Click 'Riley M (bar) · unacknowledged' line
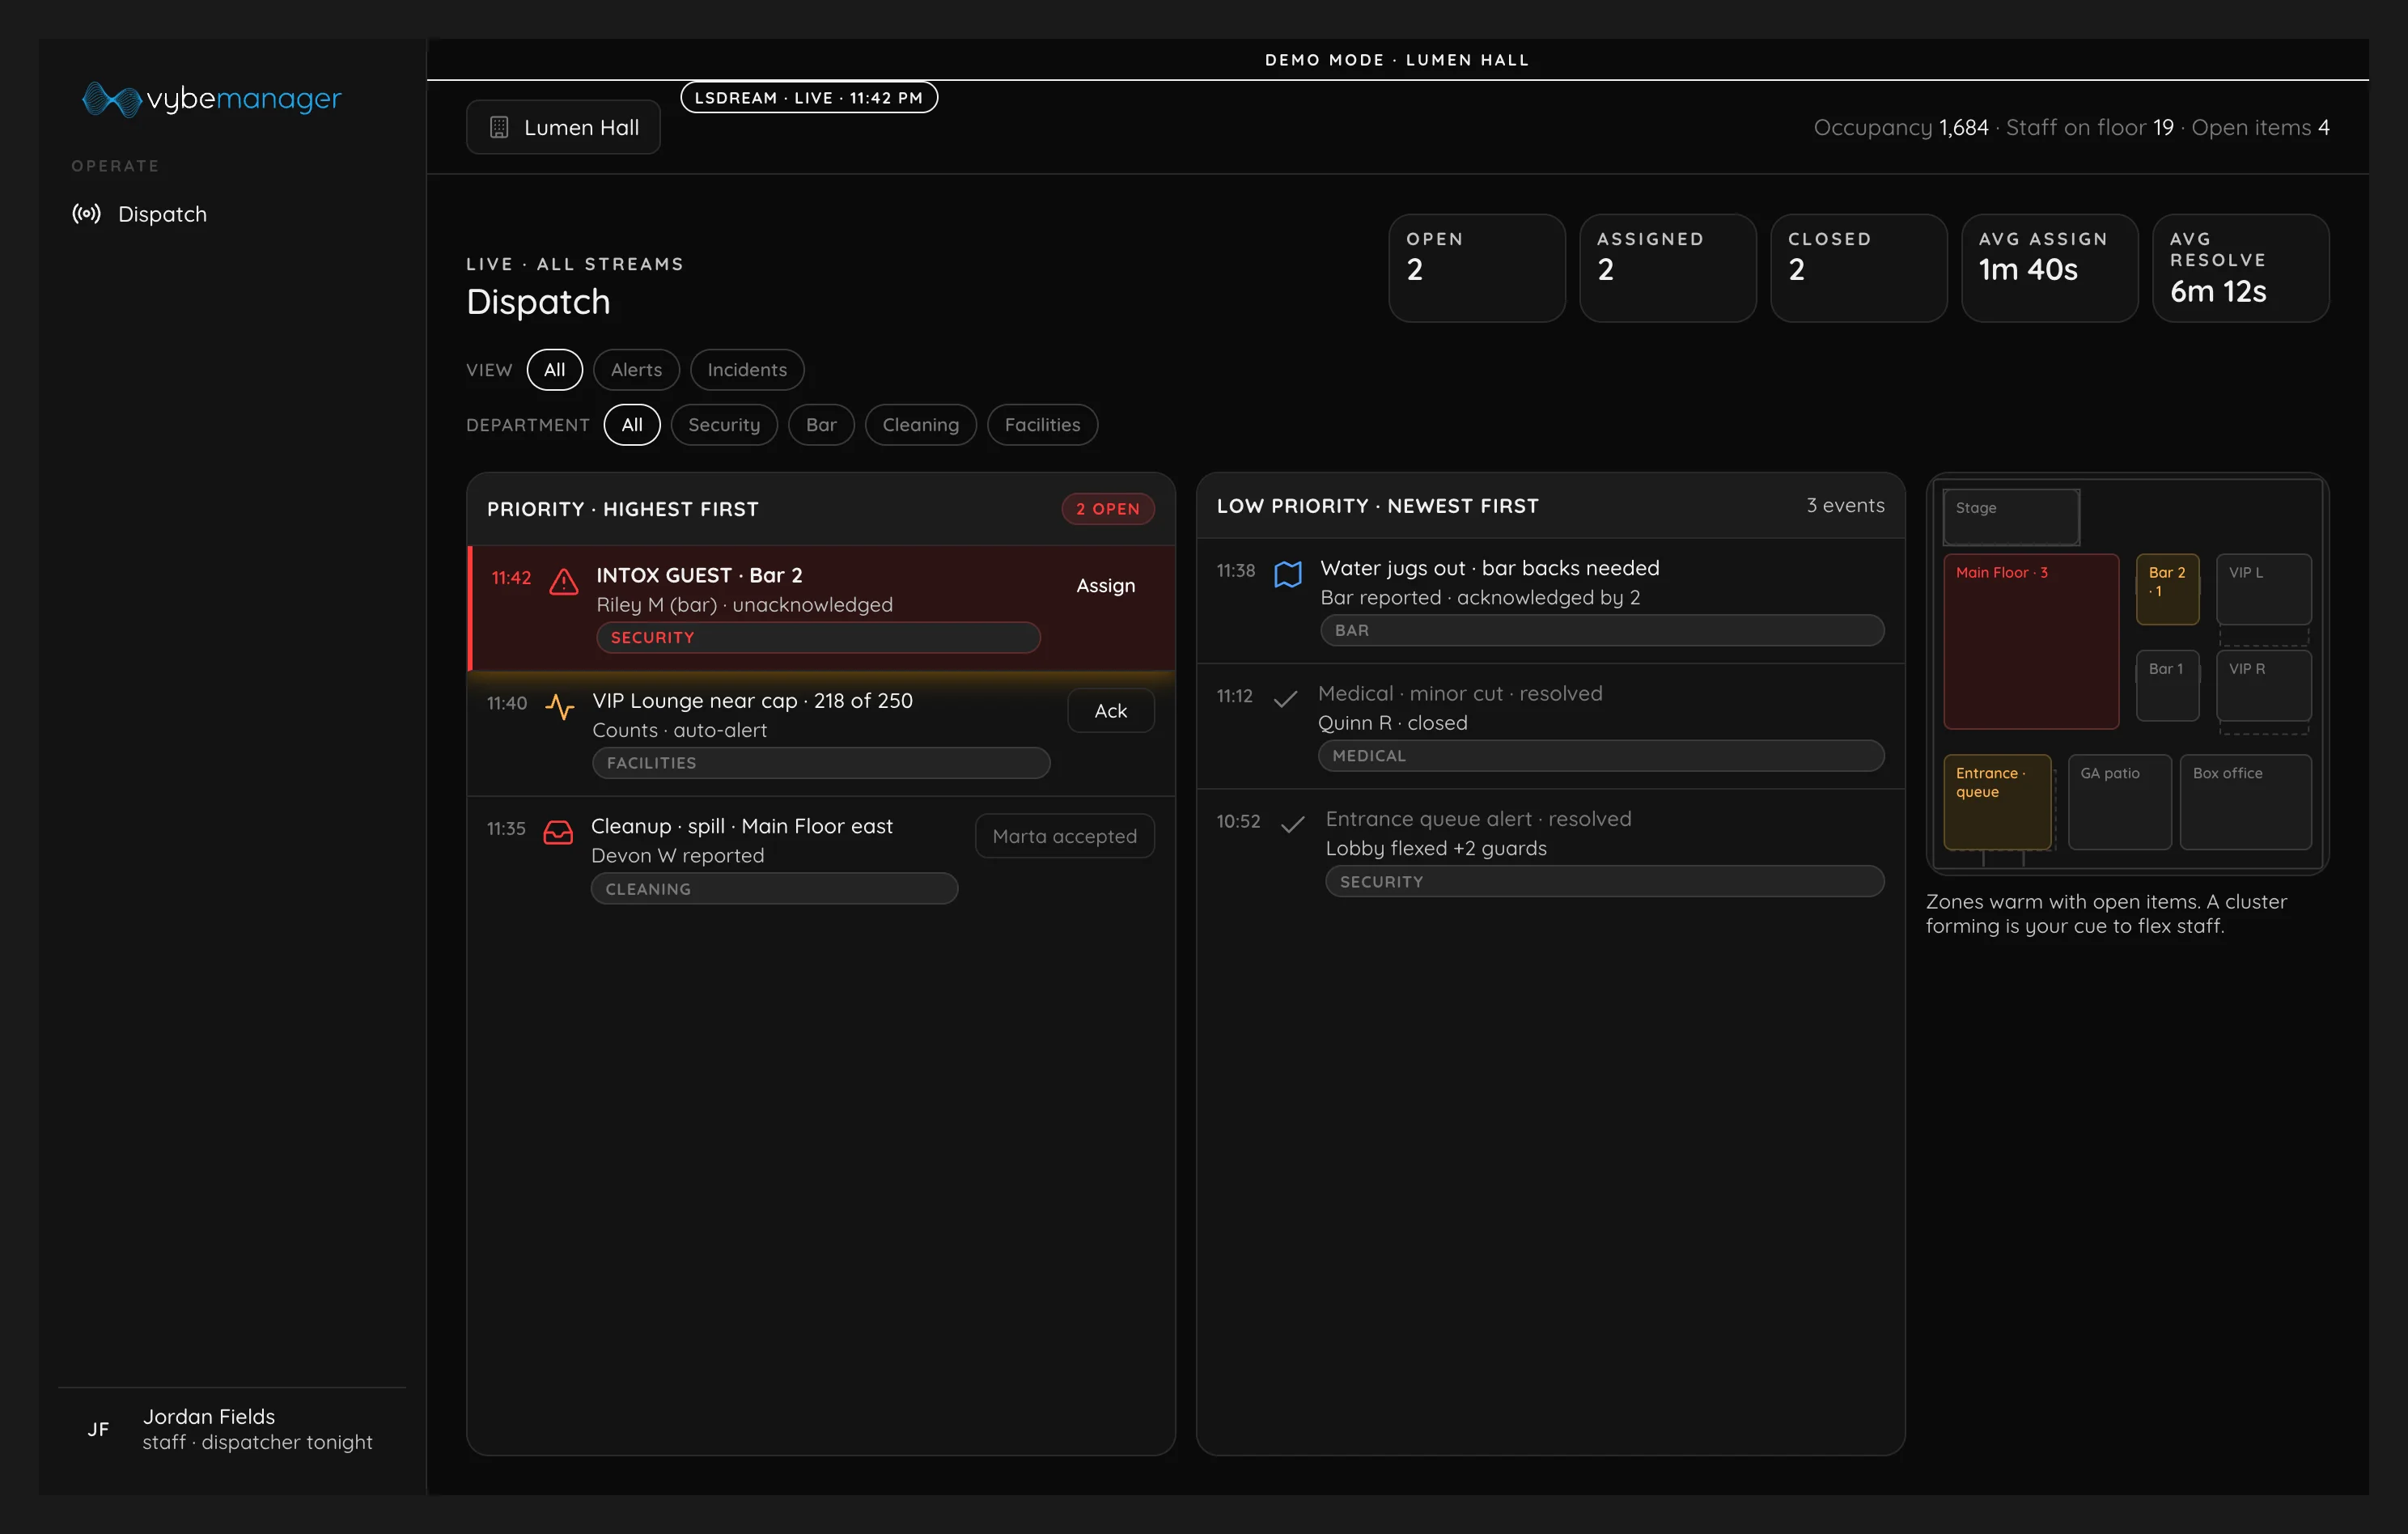 744,604
